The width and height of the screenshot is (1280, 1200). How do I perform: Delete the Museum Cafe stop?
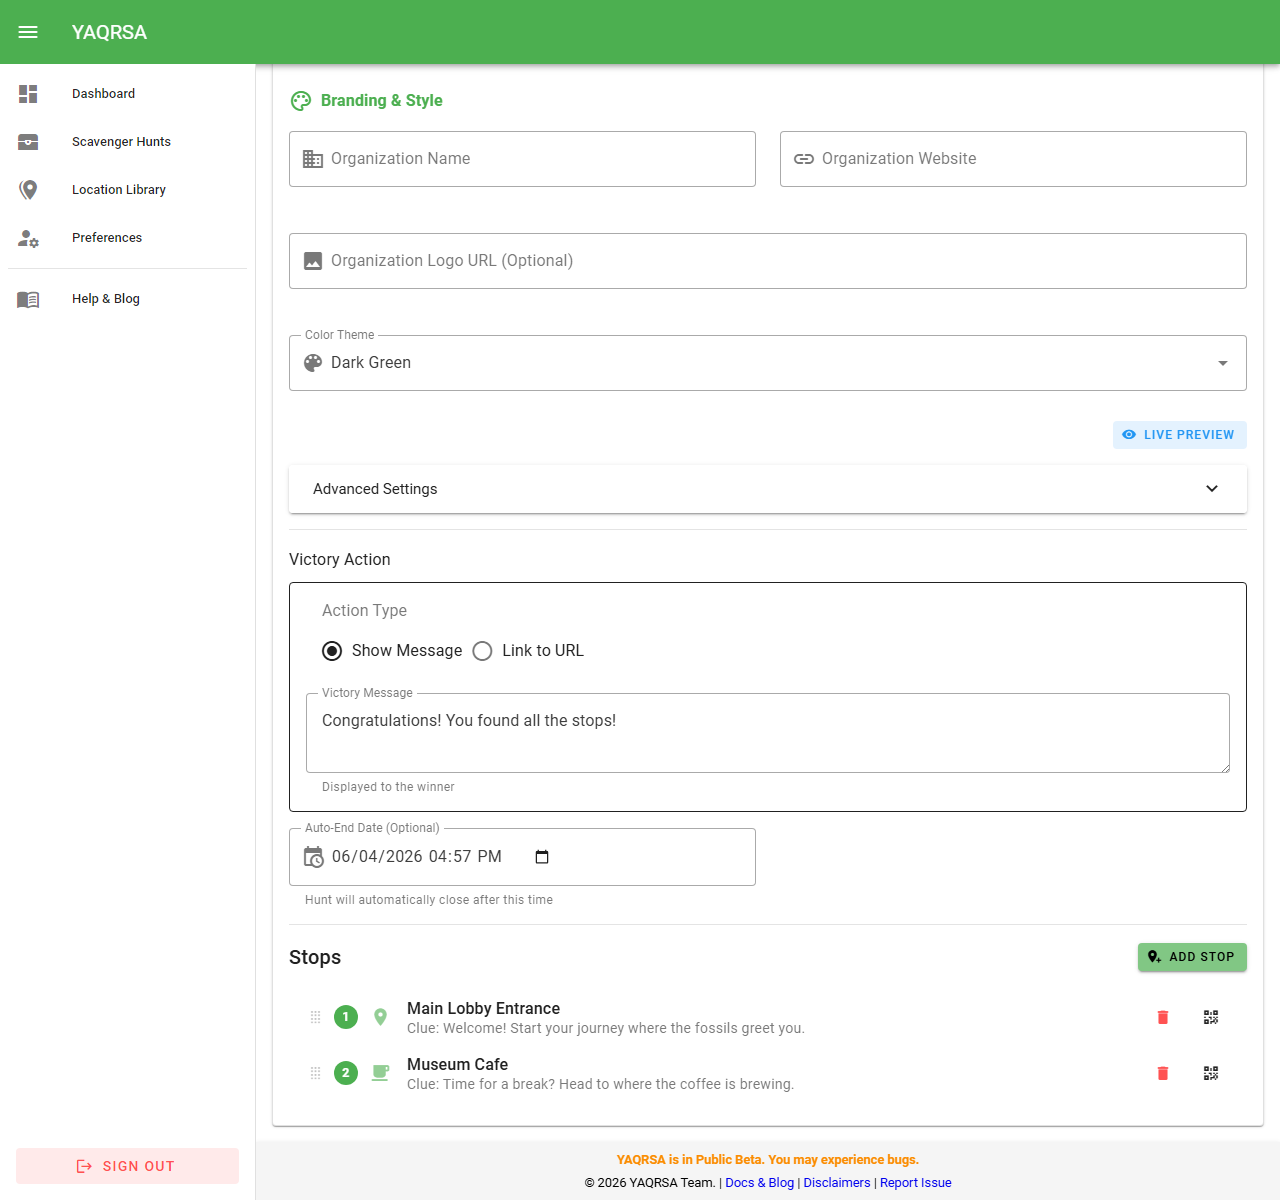pyautogui.click(x=1163, y=1073)
